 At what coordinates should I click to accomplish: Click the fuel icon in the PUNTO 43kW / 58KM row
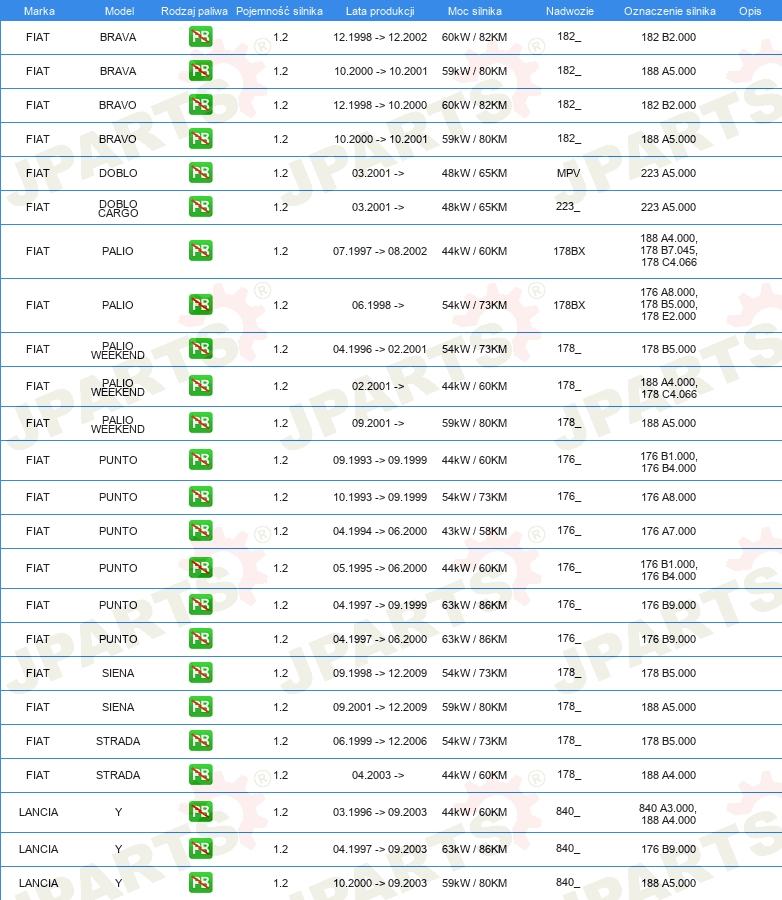[x=200, y=531]
